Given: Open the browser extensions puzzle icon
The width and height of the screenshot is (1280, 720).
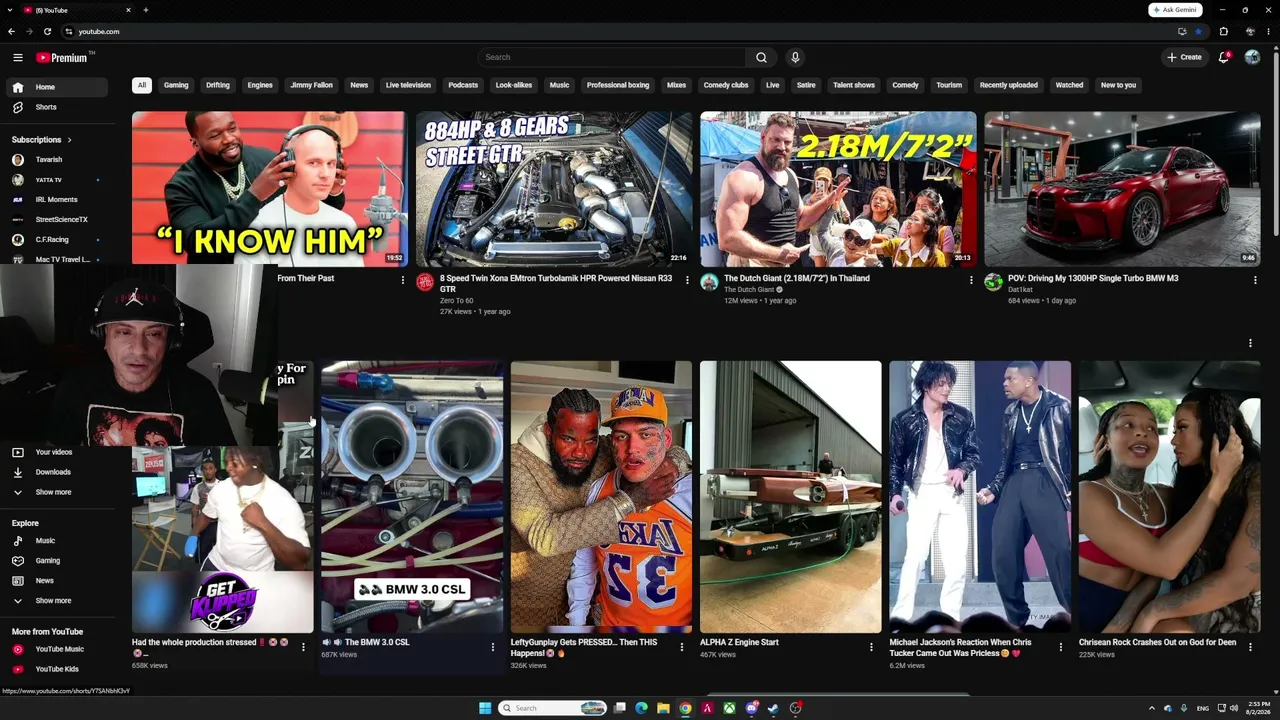Looking at the screenshot, I should pyautogui.click(x=1223, y=31).
